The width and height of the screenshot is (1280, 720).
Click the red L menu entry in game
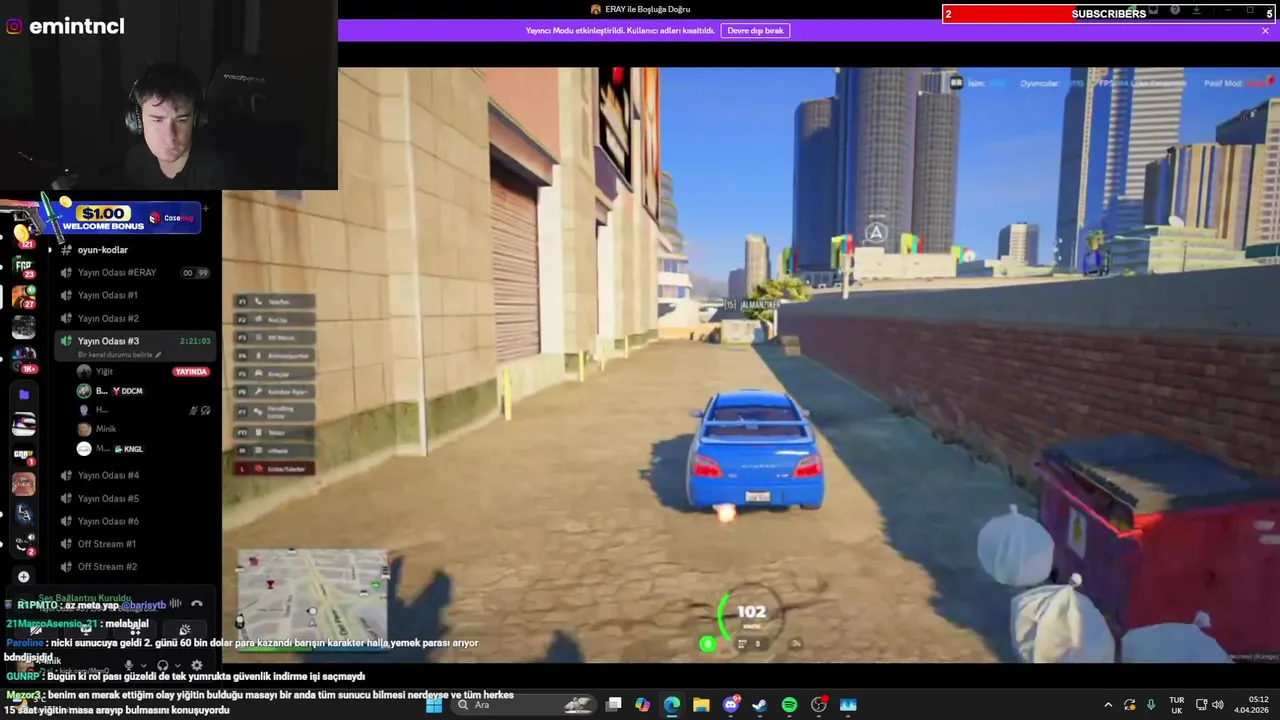point(275,468)
